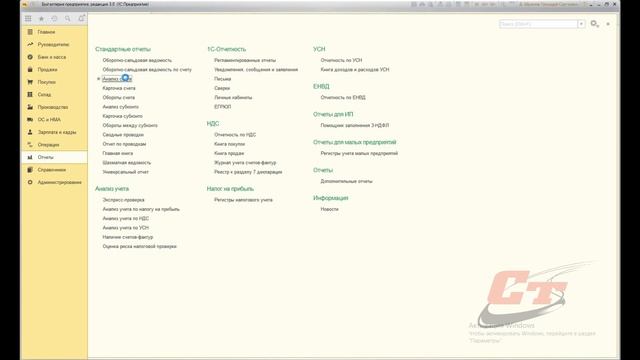
Task: Open the Книга покупок report
Action: point(229,144)
